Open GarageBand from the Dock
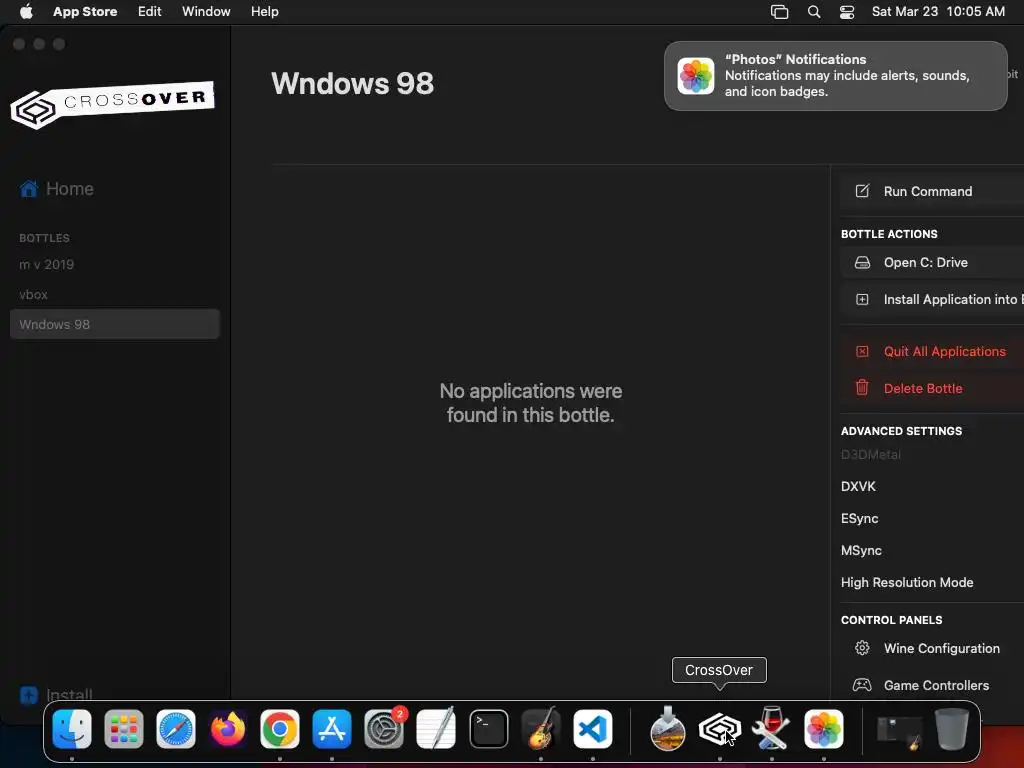This screenshot has width=1024, height=768. tap(541, 729)
